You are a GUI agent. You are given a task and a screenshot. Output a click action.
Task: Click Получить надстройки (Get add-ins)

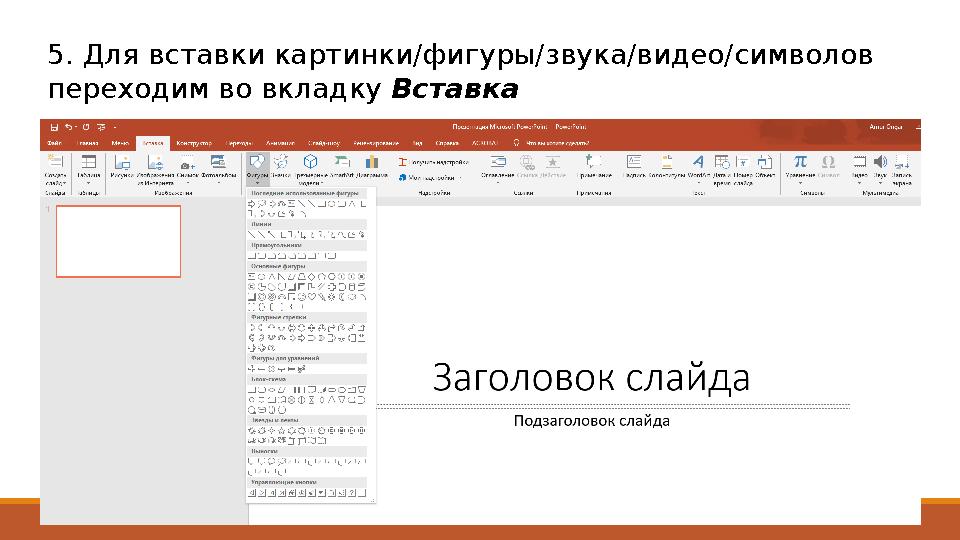tap(433, 162)
